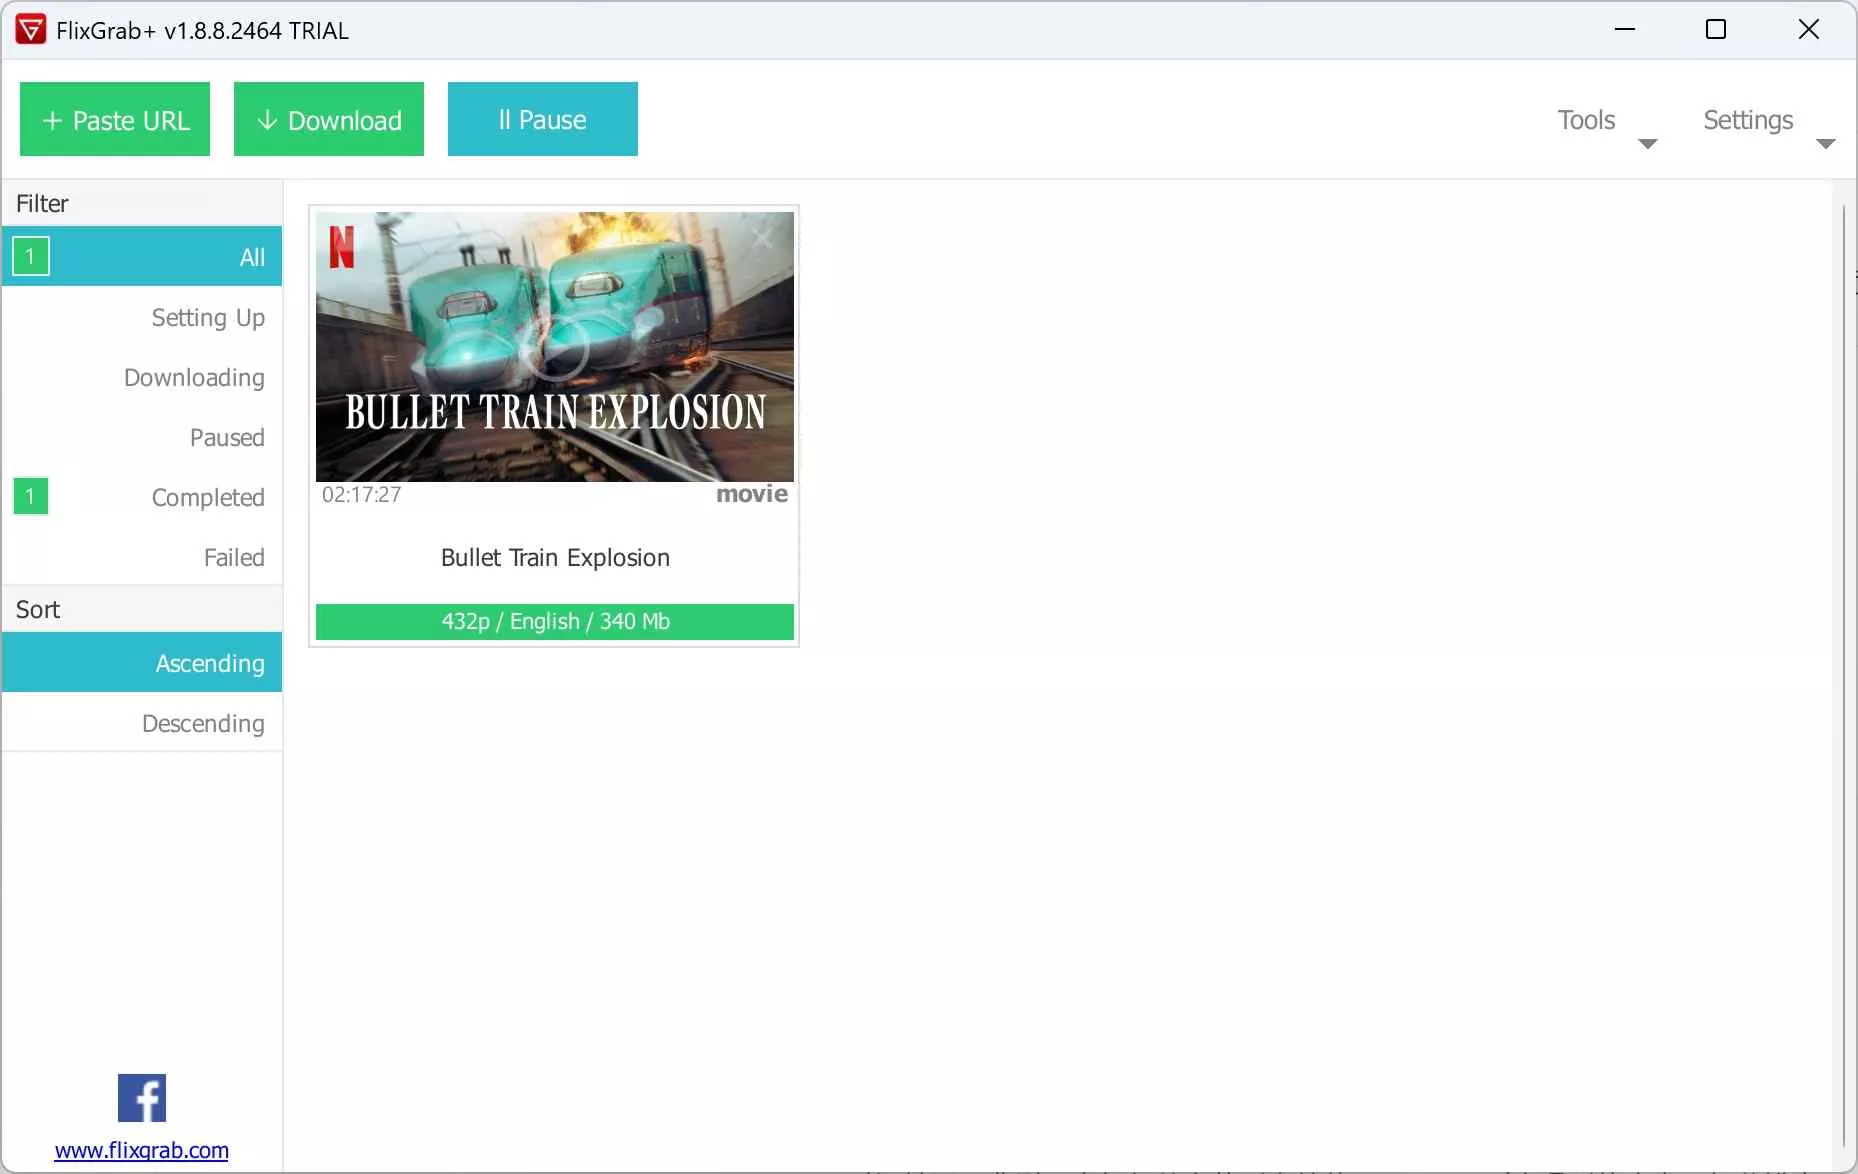The width and height of the screenshot is (1858, 1174).
Task: Select the All filter
Action: [142, 256]
